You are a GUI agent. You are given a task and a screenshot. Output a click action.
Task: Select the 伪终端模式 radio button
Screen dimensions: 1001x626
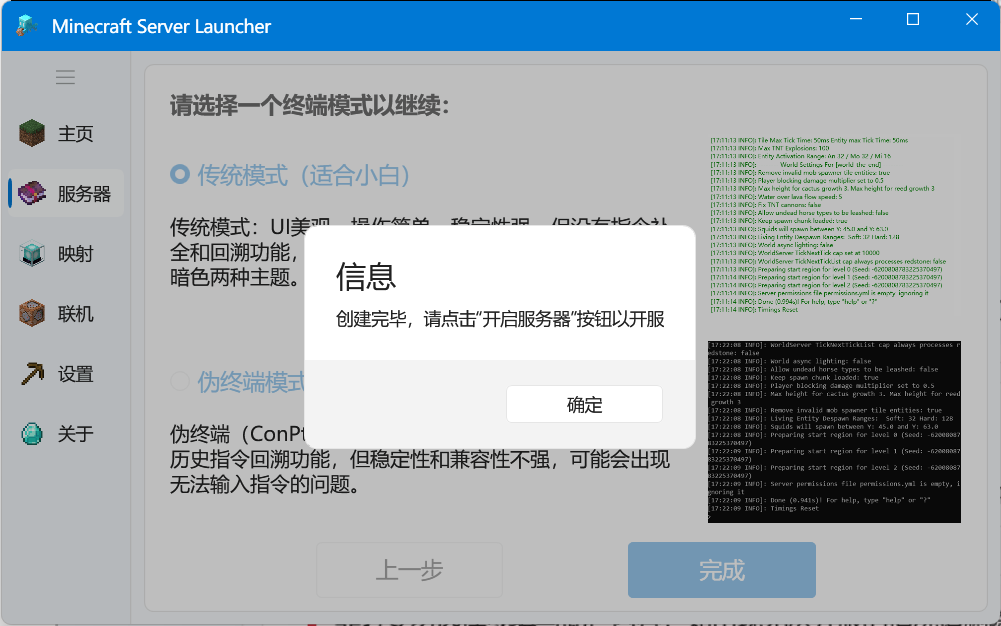pos(180,381)
